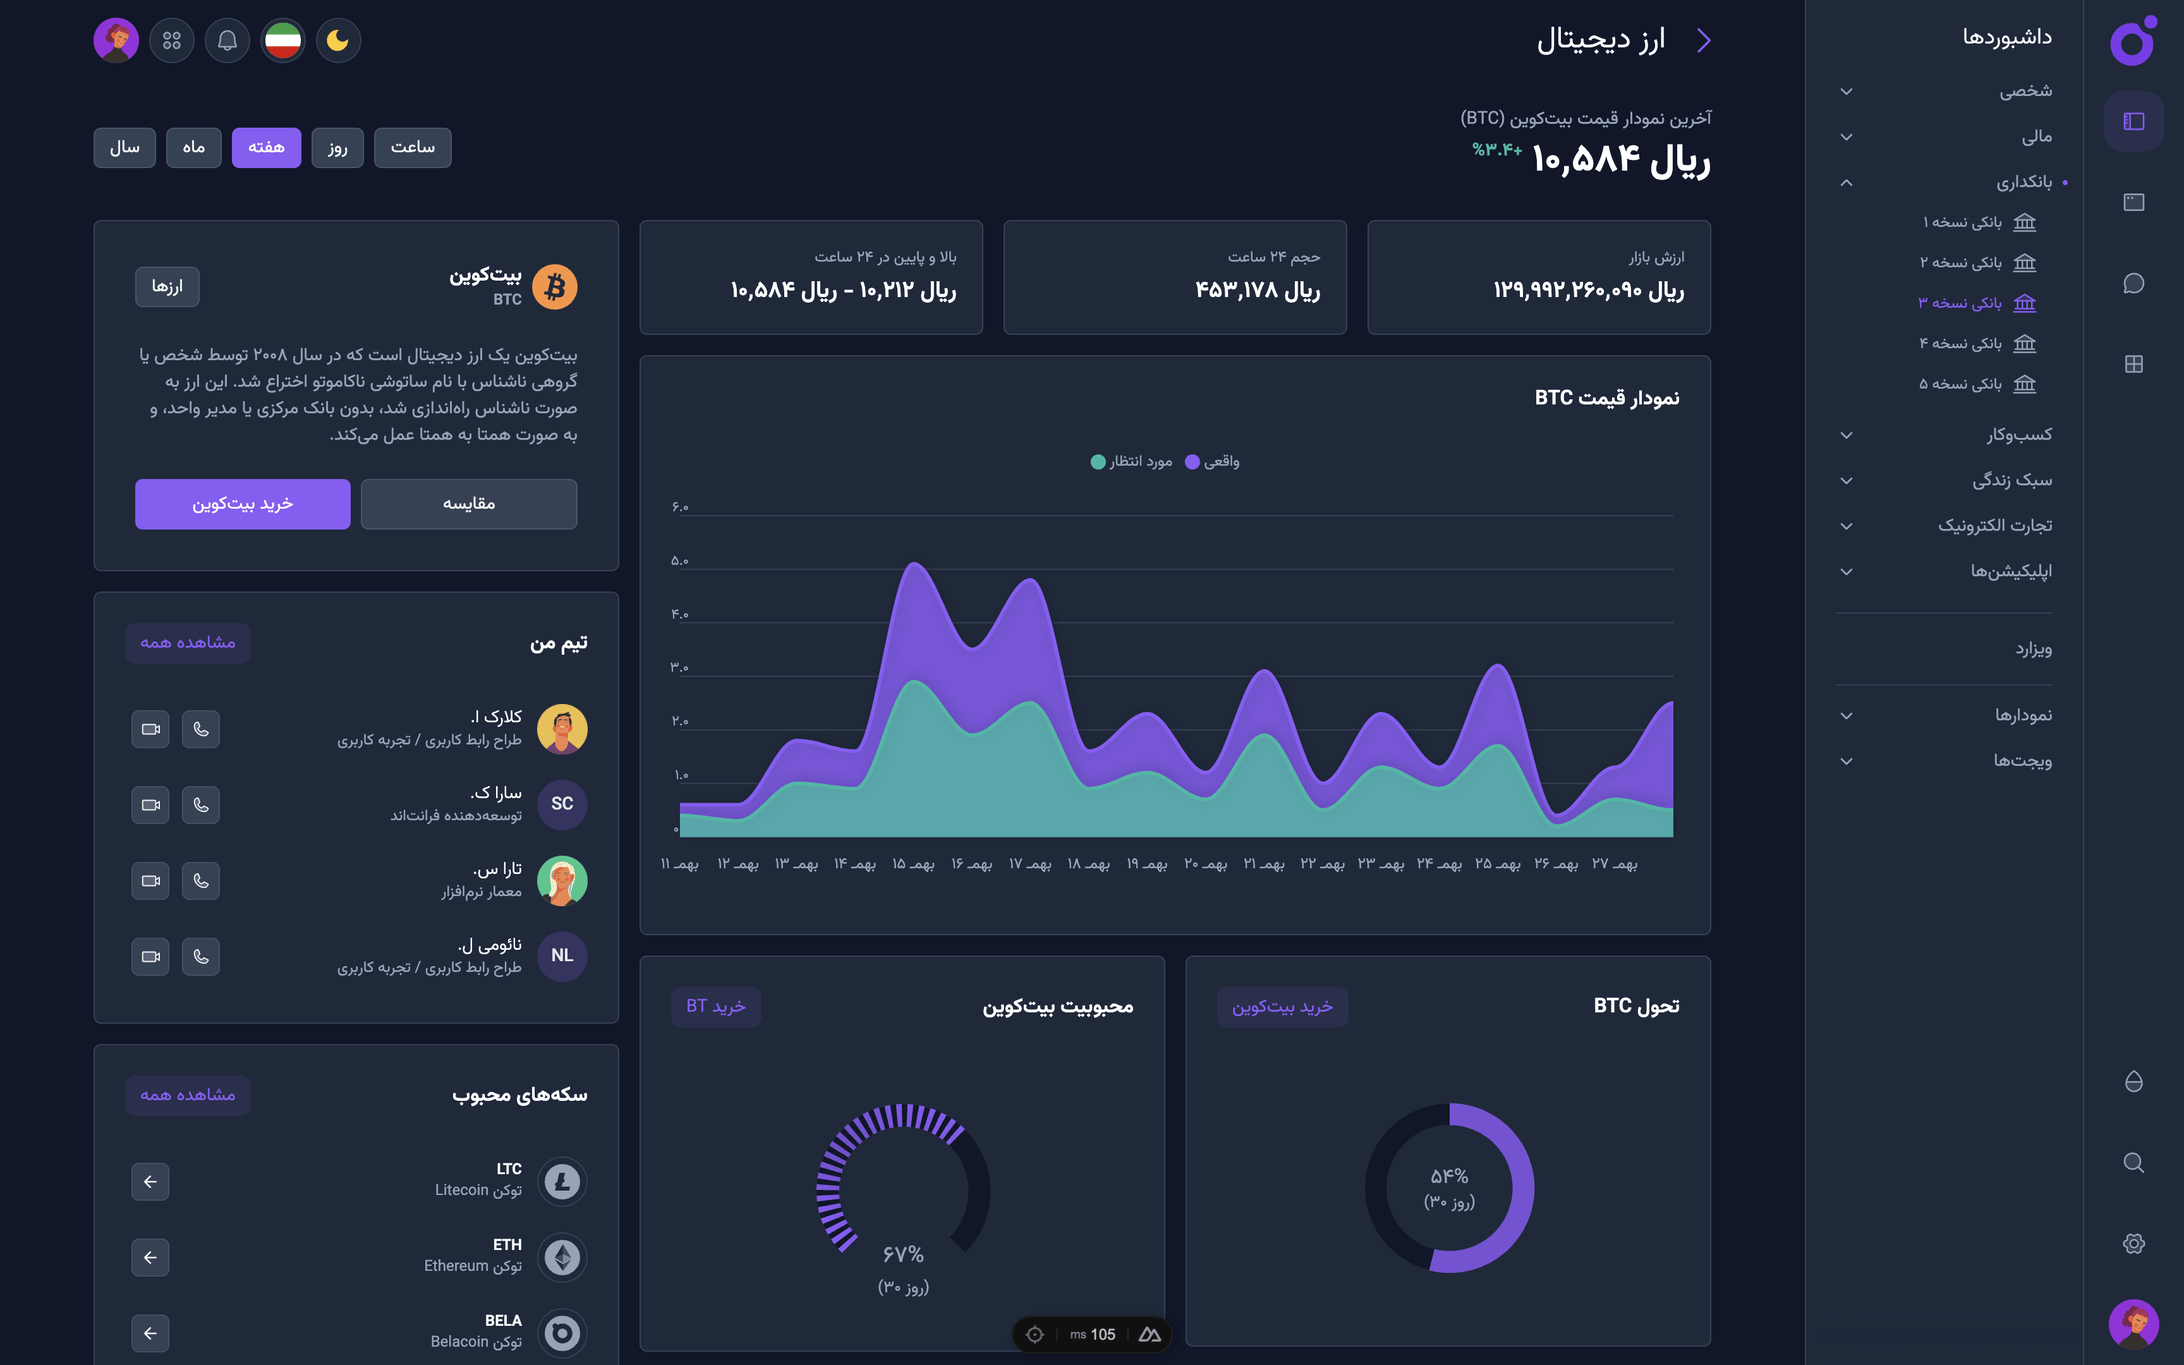Click the search icon in sidebar
The image size is (2184, 1365).
tap(2133, 1163)
